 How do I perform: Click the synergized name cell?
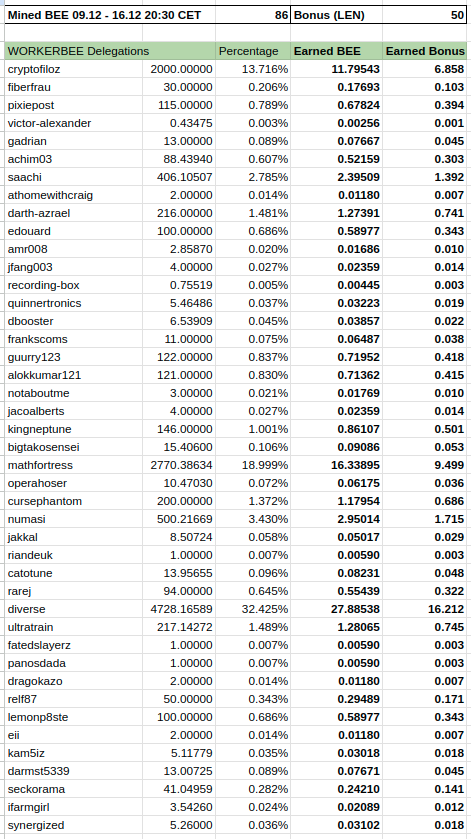click(74, 825)
